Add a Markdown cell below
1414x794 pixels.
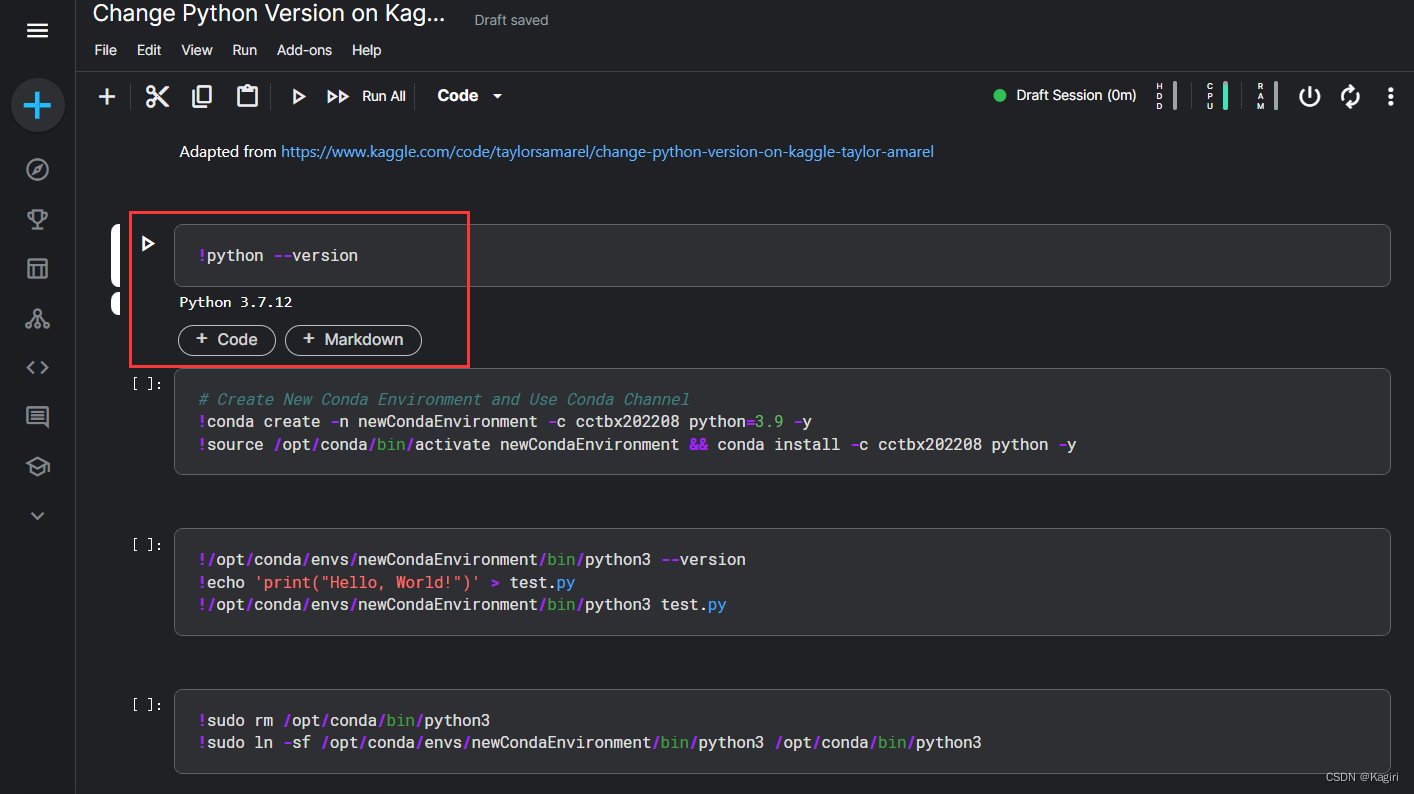(x=353, y=340)
